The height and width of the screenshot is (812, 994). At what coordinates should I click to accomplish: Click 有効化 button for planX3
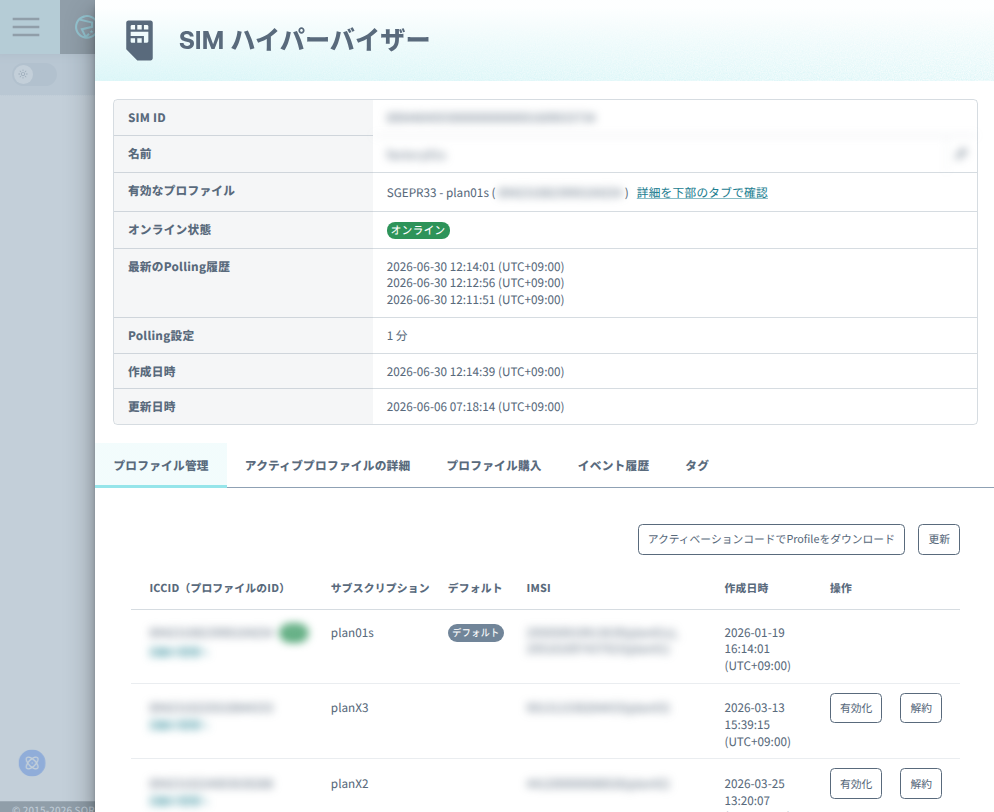click(856, 708)
